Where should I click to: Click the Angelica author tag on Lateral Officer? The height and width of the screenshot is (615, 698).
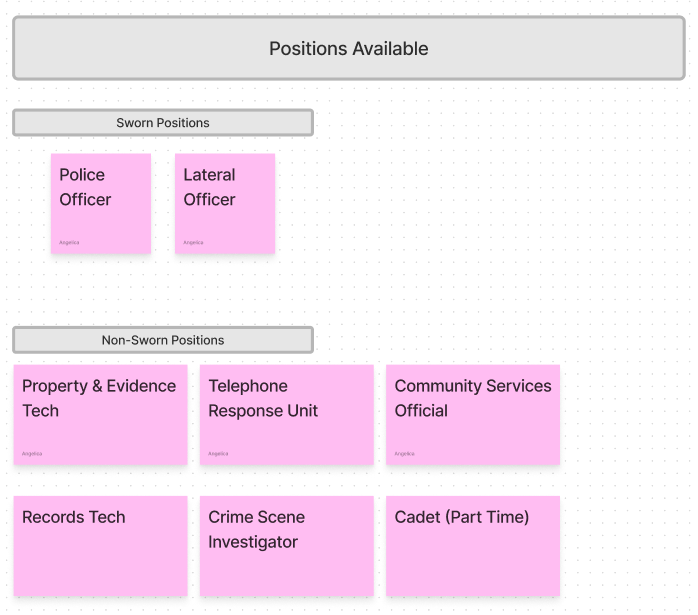[x=193, y=243]
